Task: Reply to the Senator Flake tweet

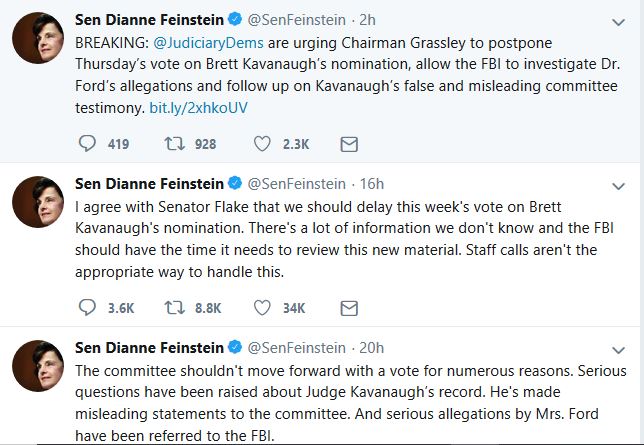Action: [86, 308]
